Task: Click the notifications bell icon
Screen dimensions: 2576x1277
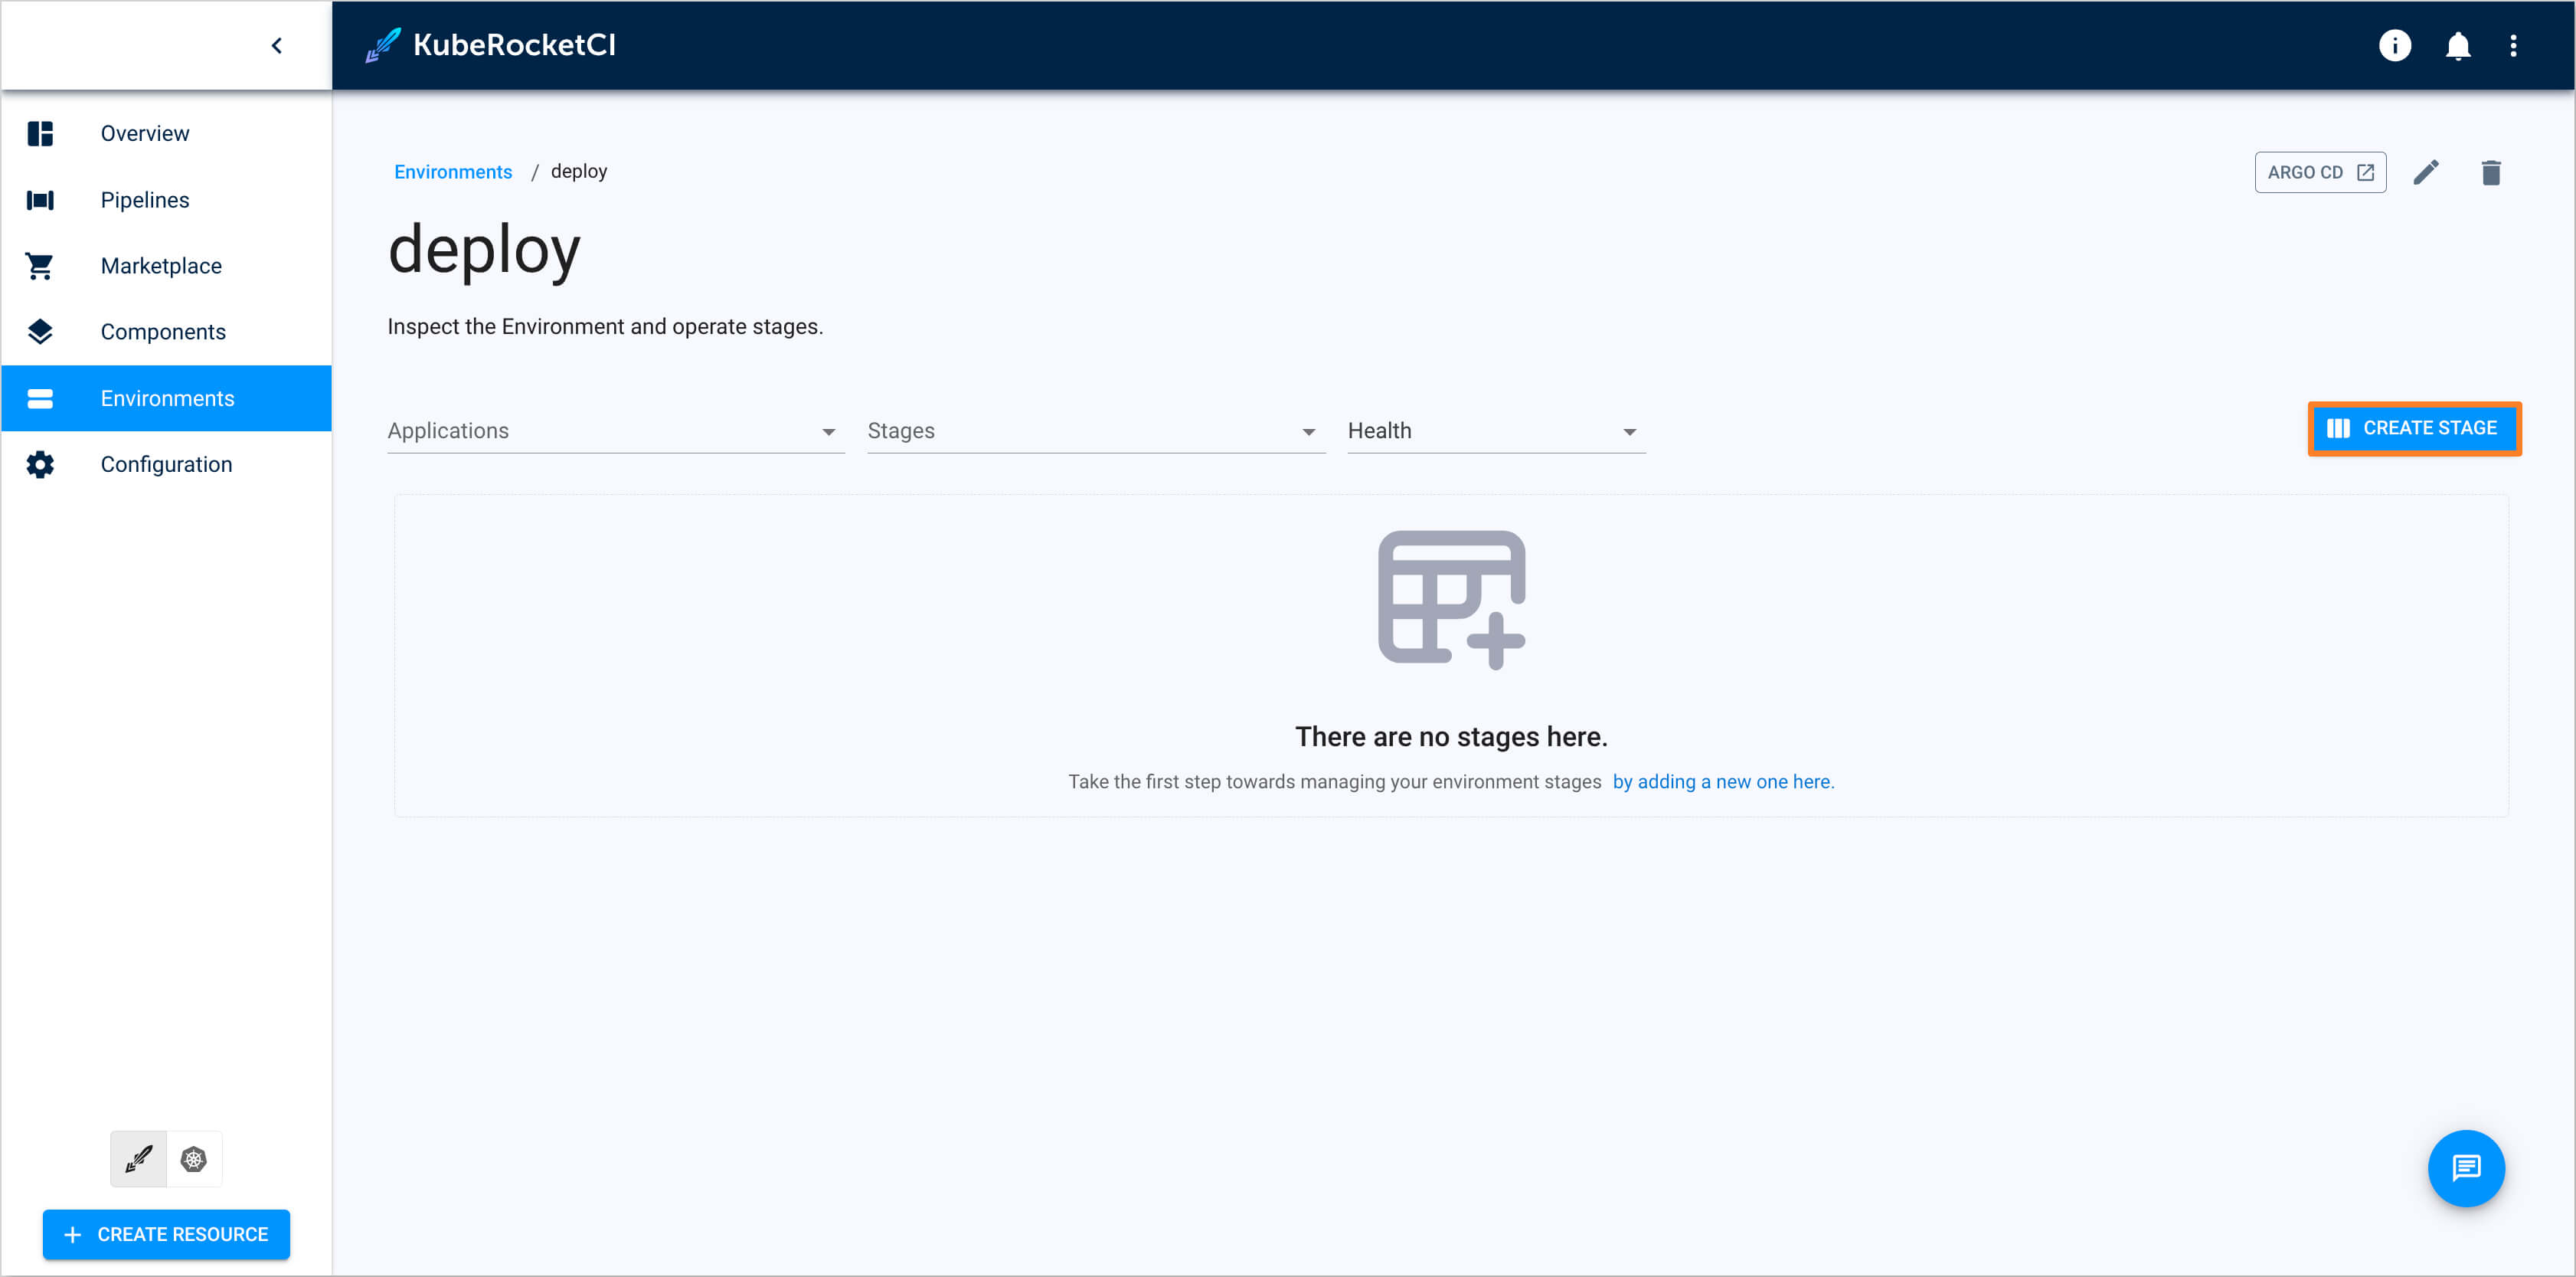Action: (2458, 44)
